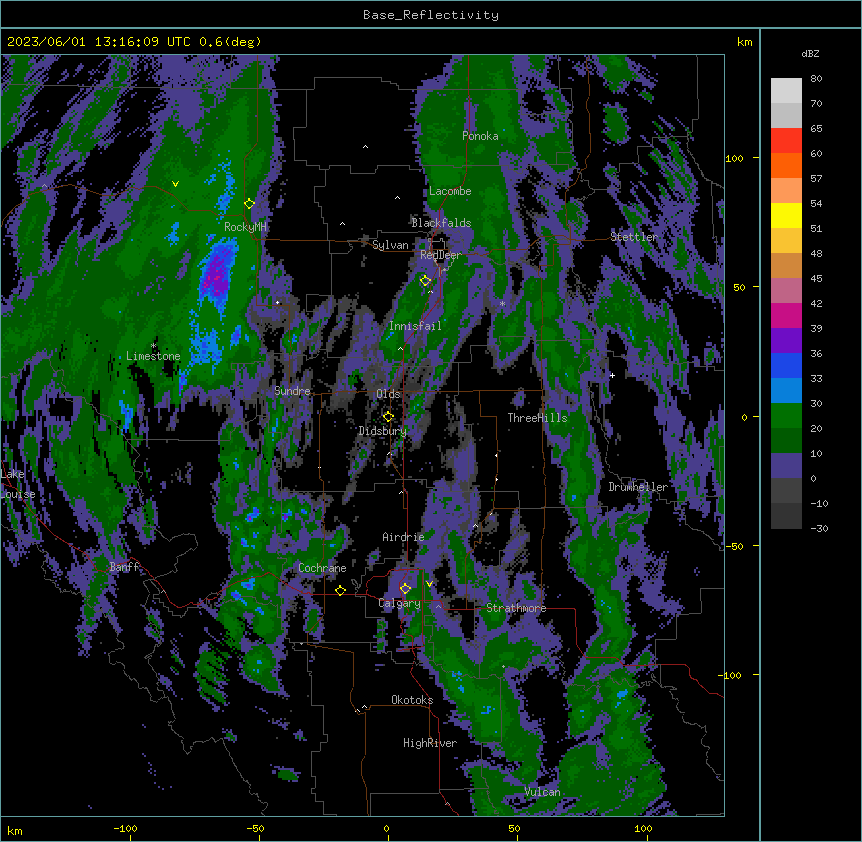Click the Okotoks label
The image size is (862, 842).
[x=412, y=700]
